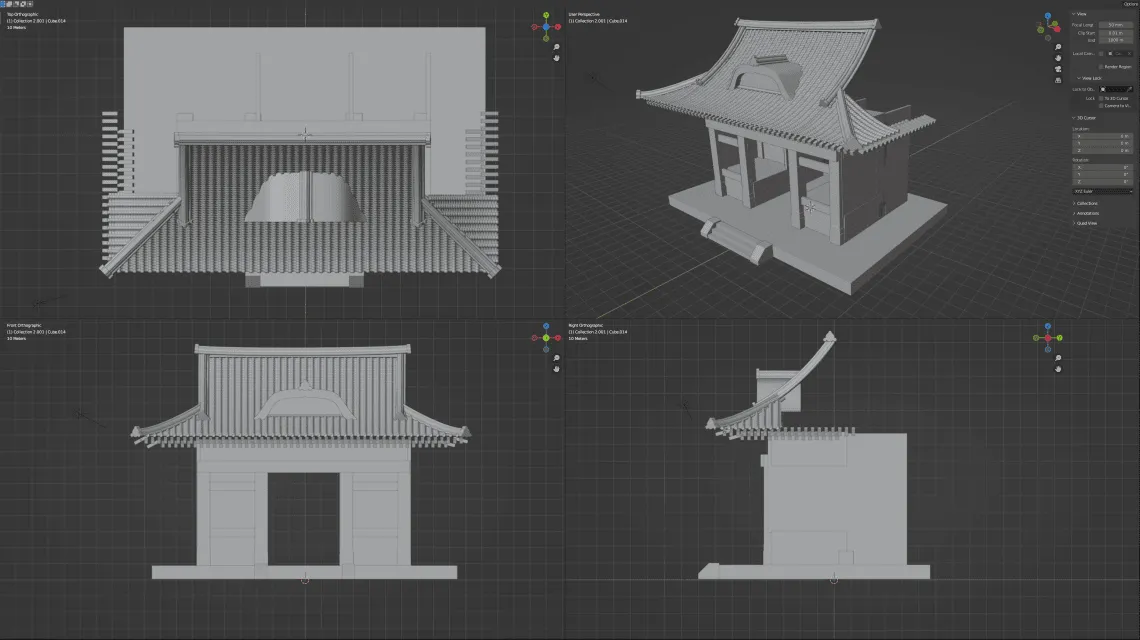Clear Local Camera with its X button

(1130, 54)
